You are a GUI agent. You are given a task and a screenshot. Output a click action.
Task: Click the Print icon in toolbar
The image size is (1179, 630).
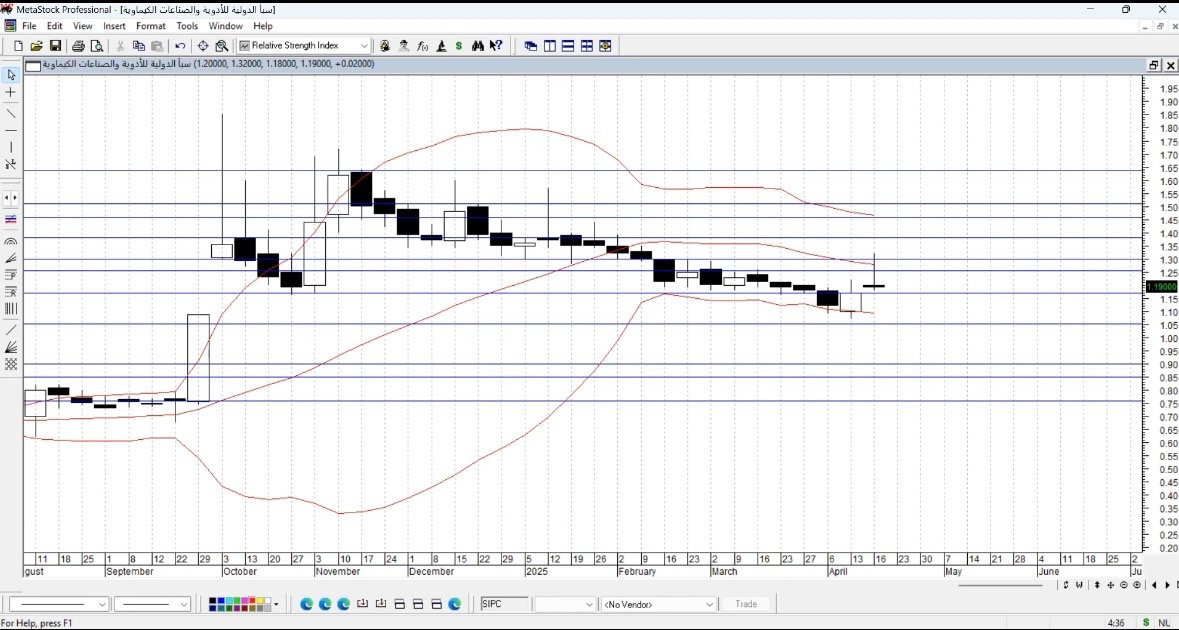click(78, 46)
